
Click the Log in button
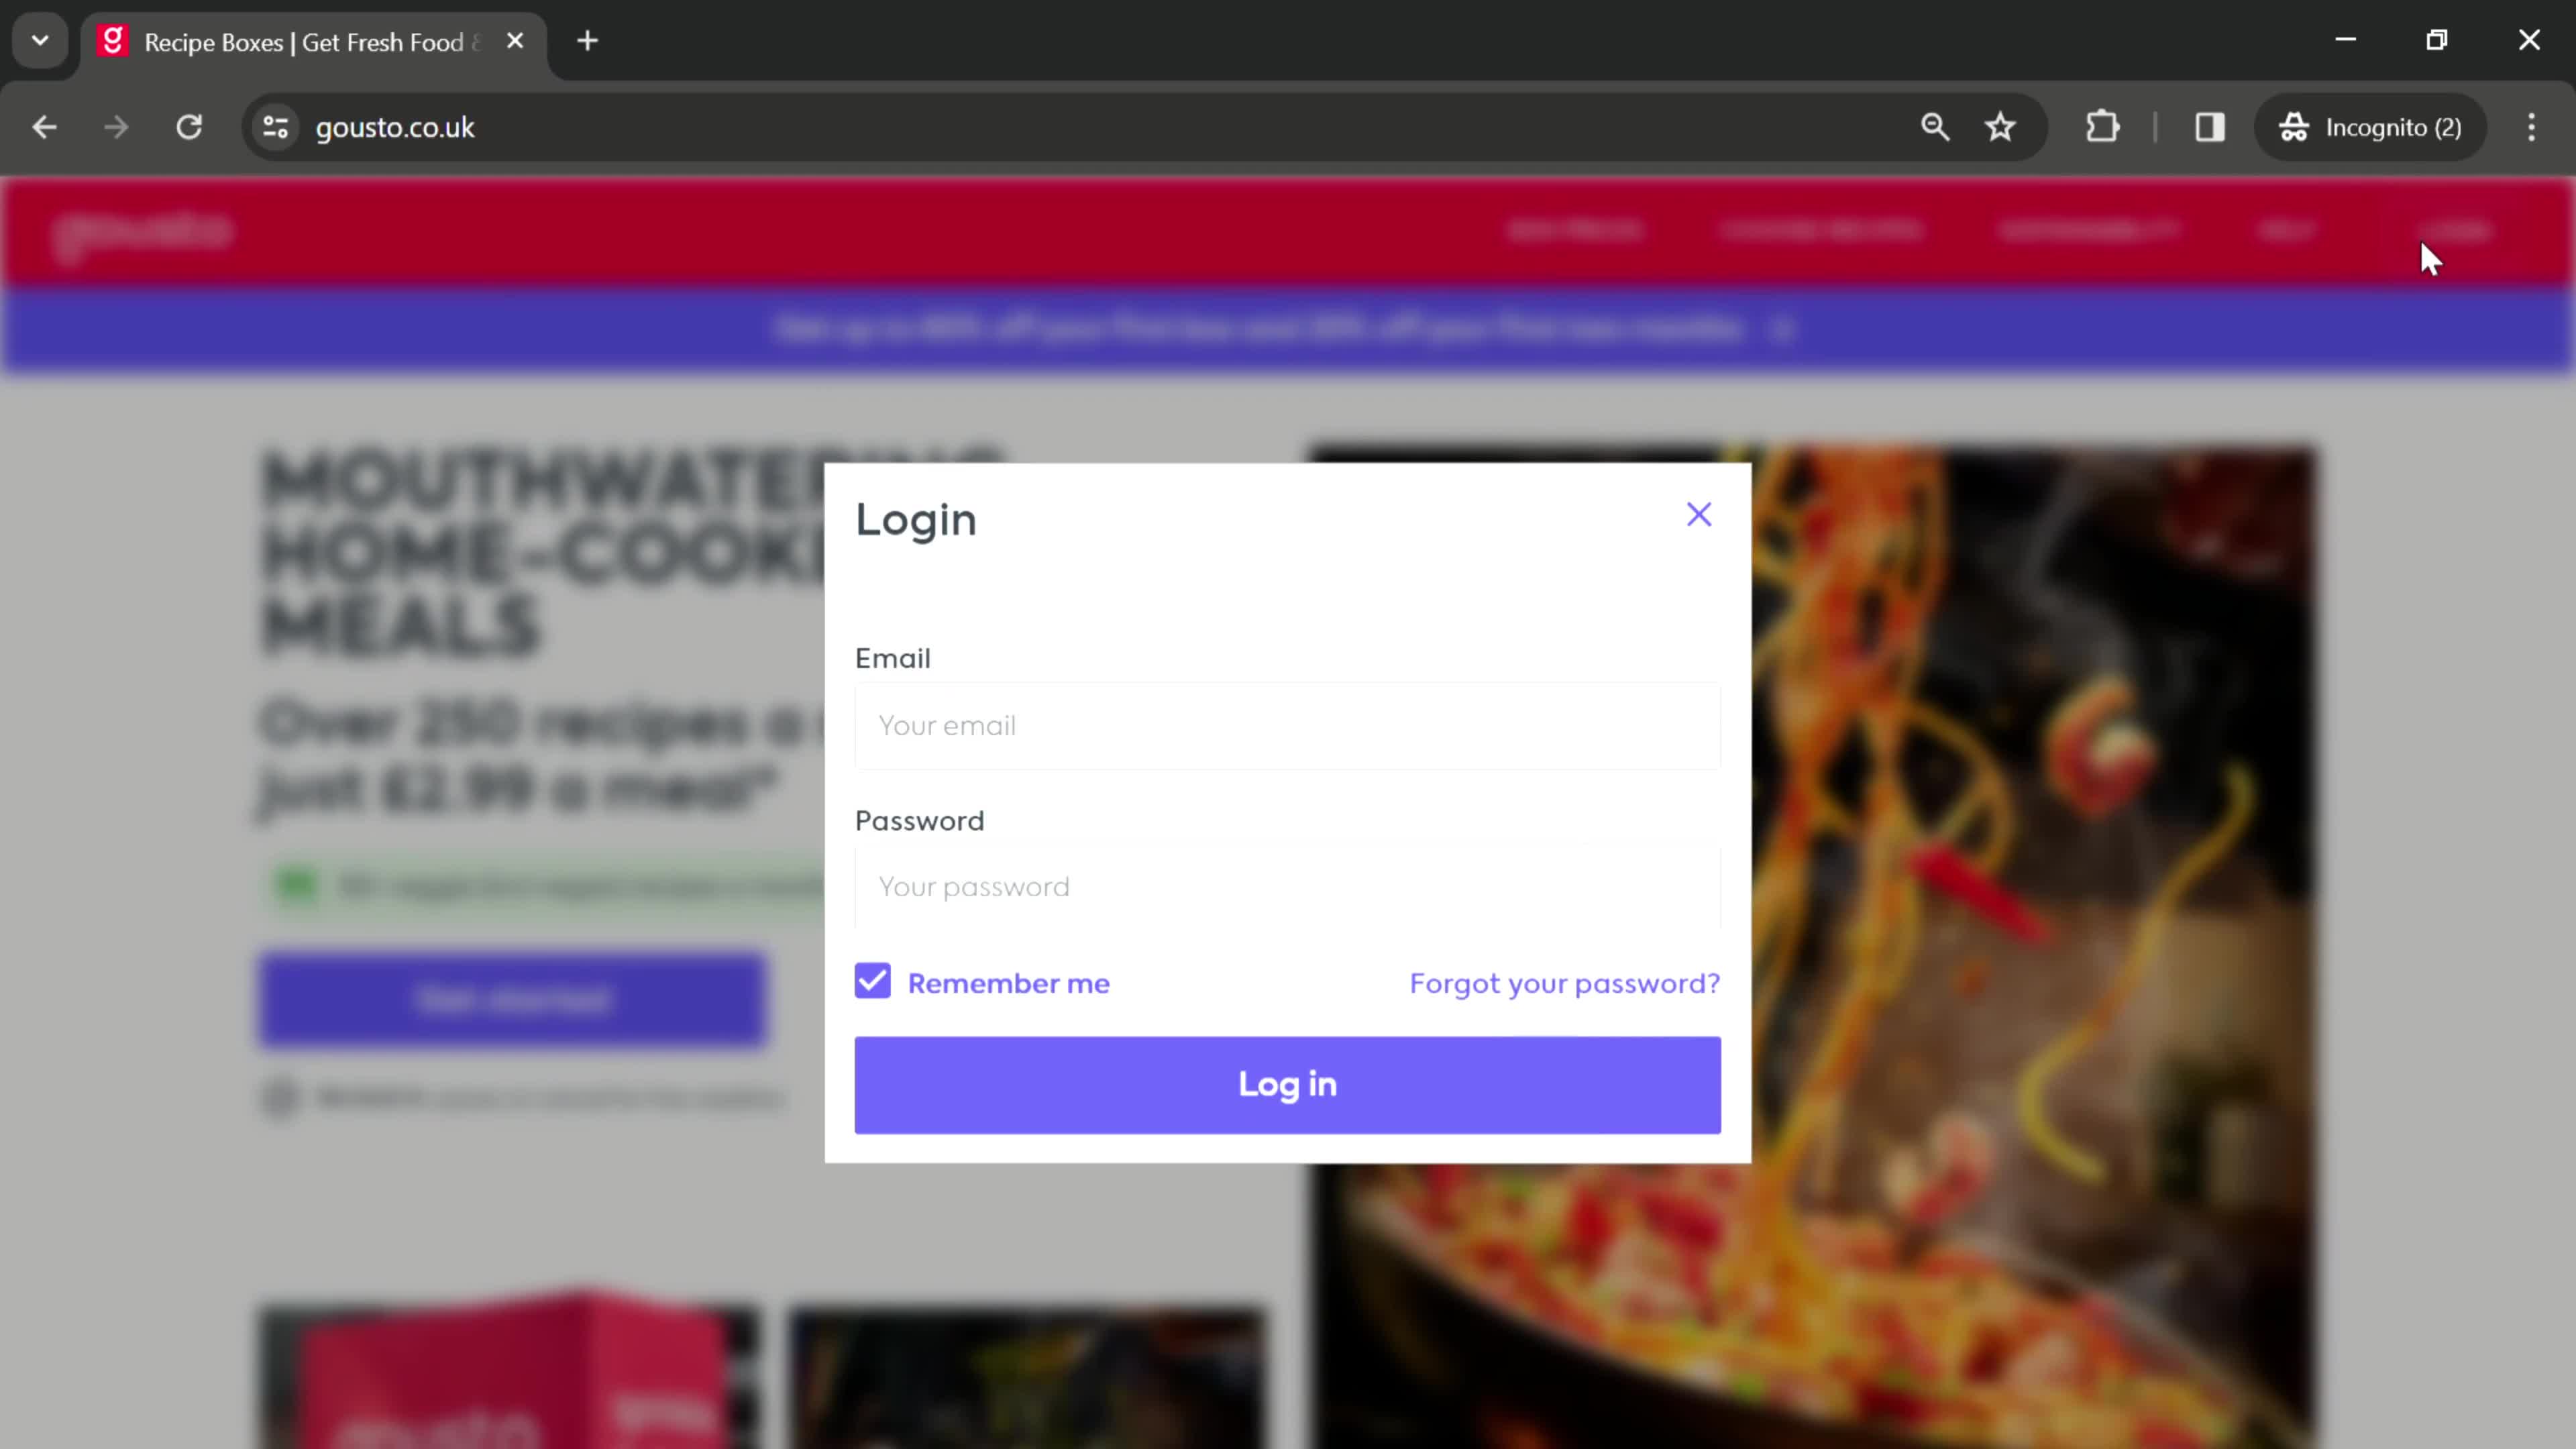pyautogui.click(x=1288, y=1083)
